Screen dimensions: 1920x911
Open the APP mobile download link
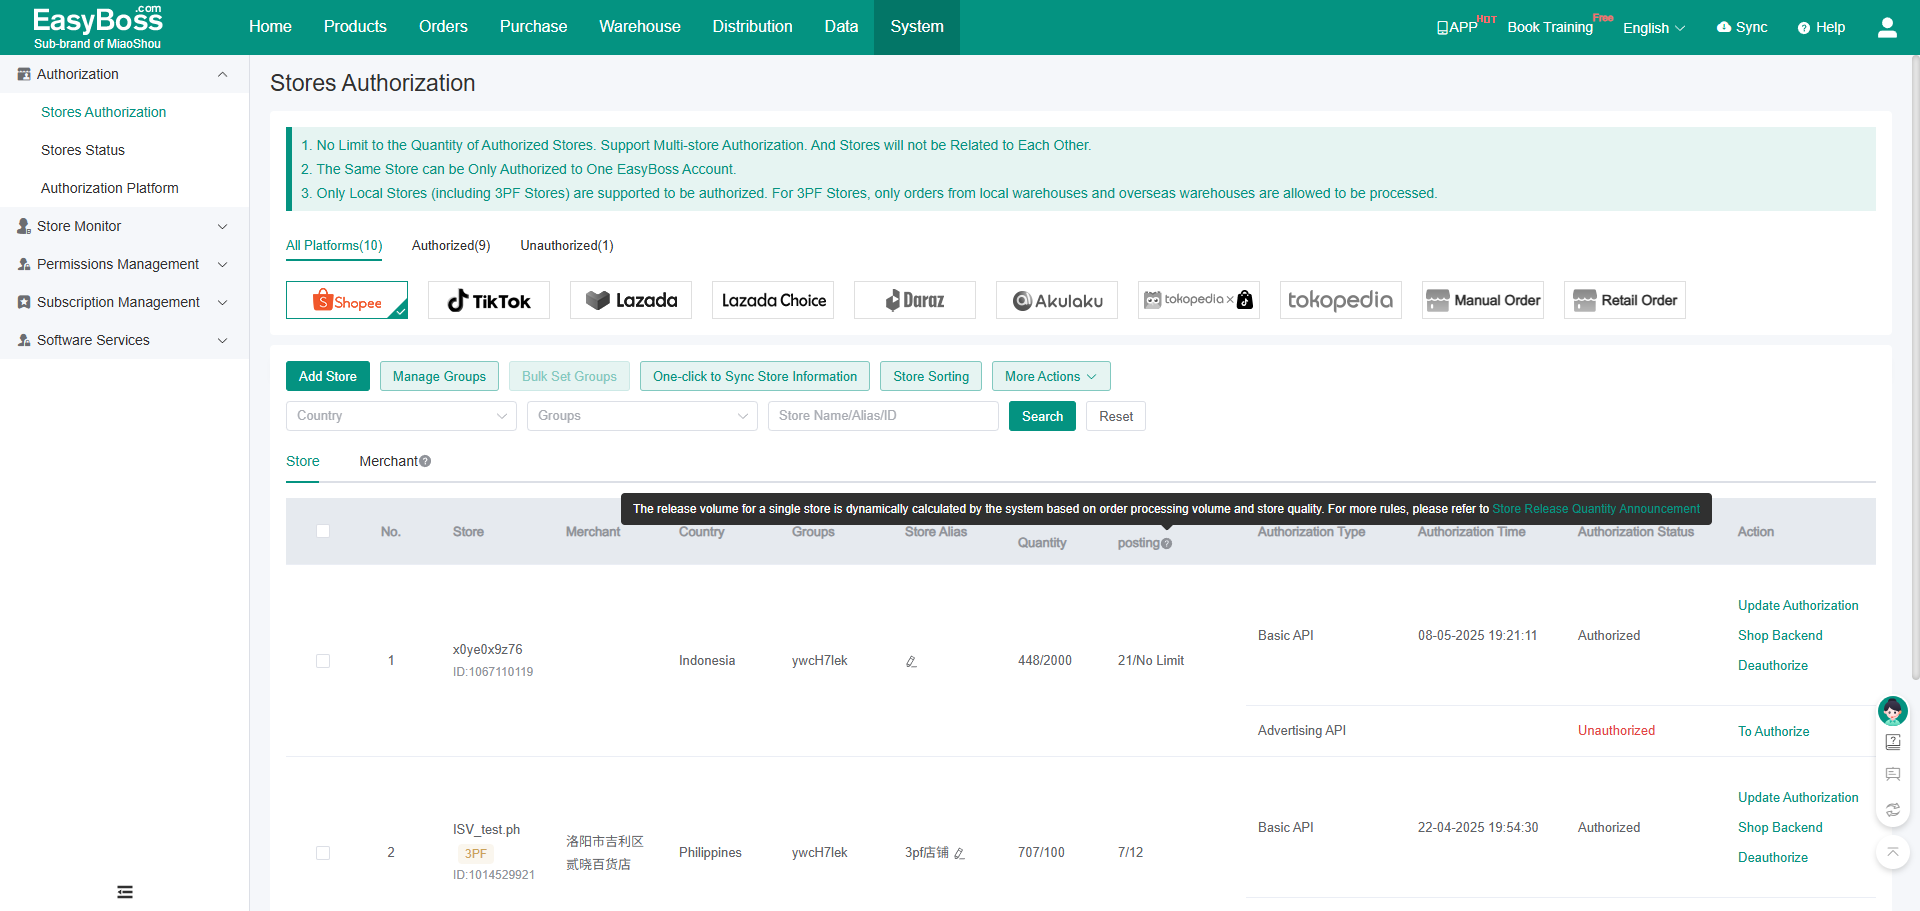coord(1457,27)
